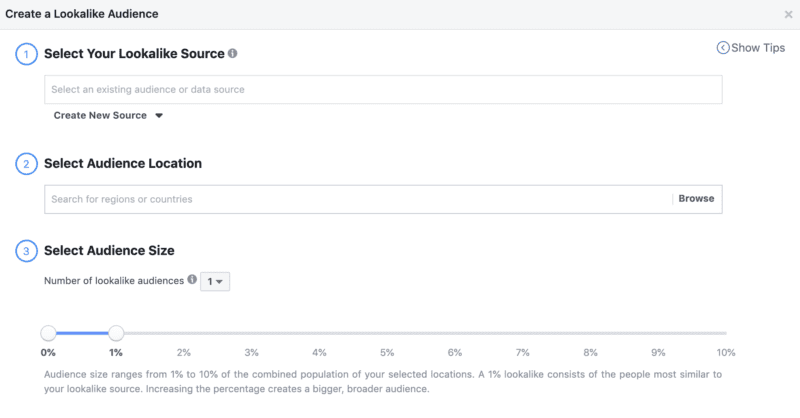
Task: Click the slider handle at 0%
Action: point(48,333)
